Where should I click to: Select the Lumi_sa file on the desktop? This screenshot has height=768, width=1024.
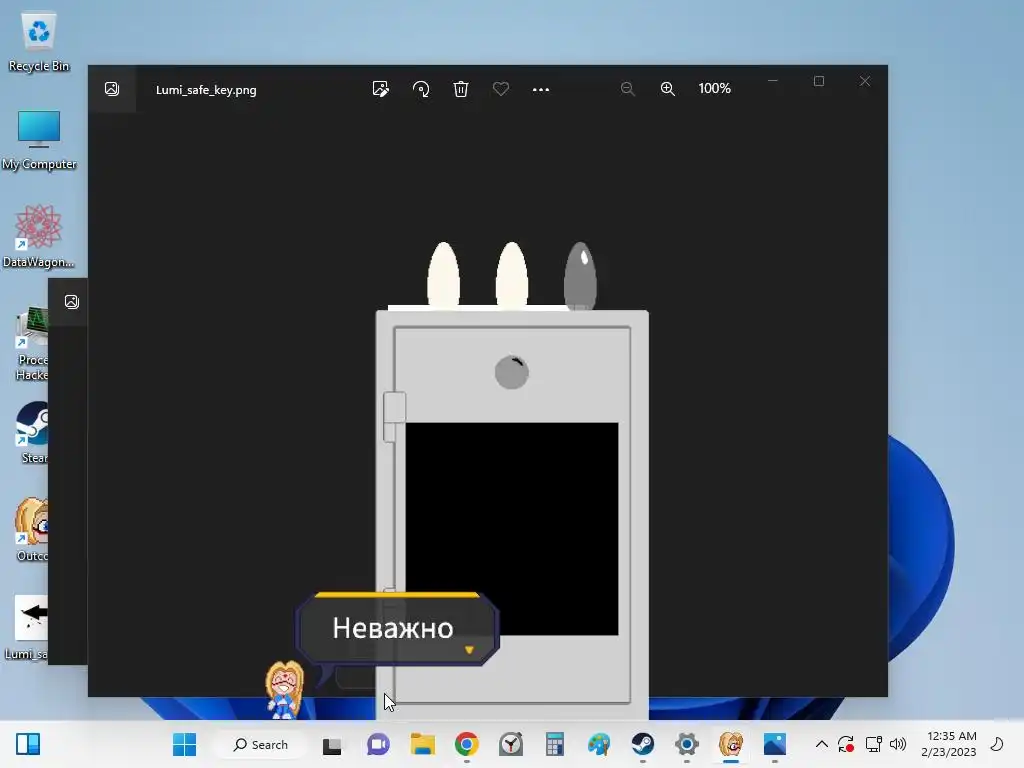pos(27,628)
